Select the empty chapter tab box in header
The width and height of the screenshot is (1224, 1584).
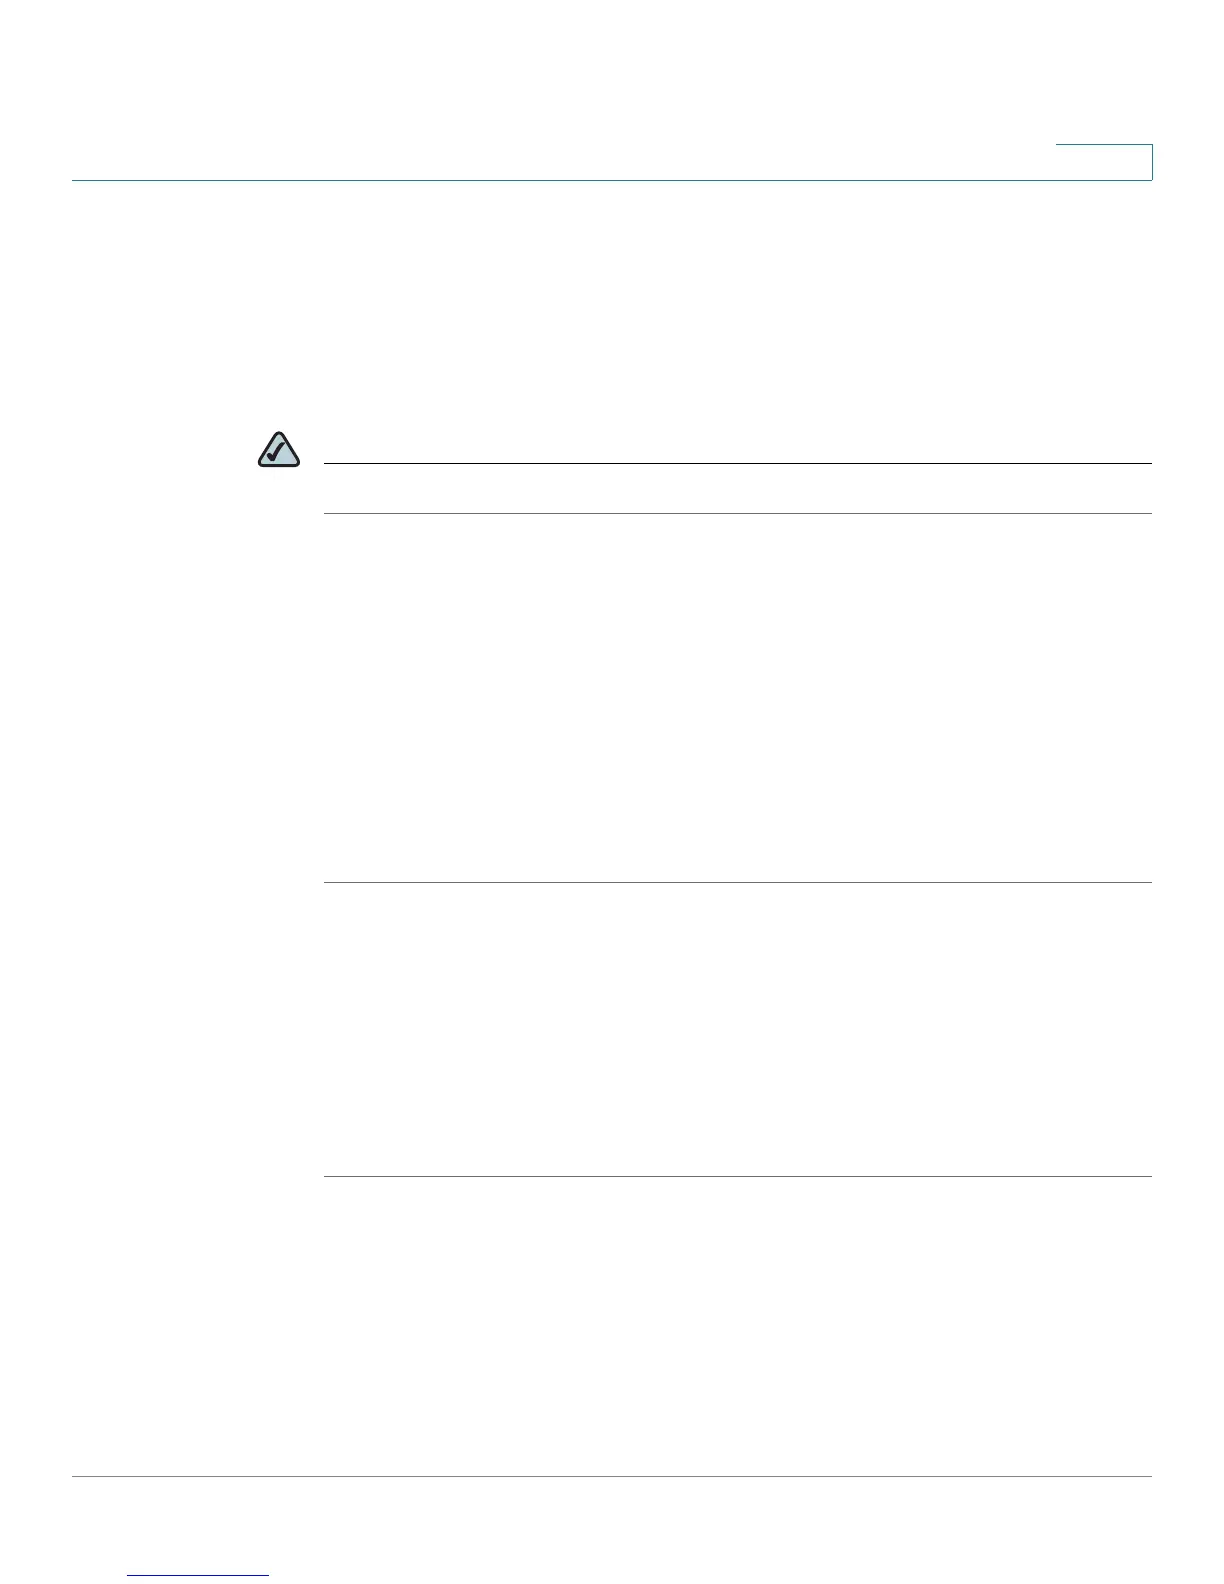[1104, 162]
